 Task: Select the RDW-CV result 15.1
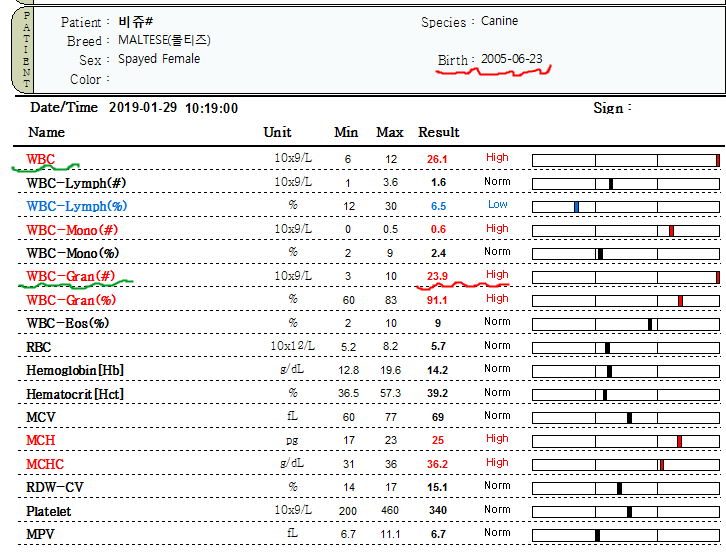point(437,488)
